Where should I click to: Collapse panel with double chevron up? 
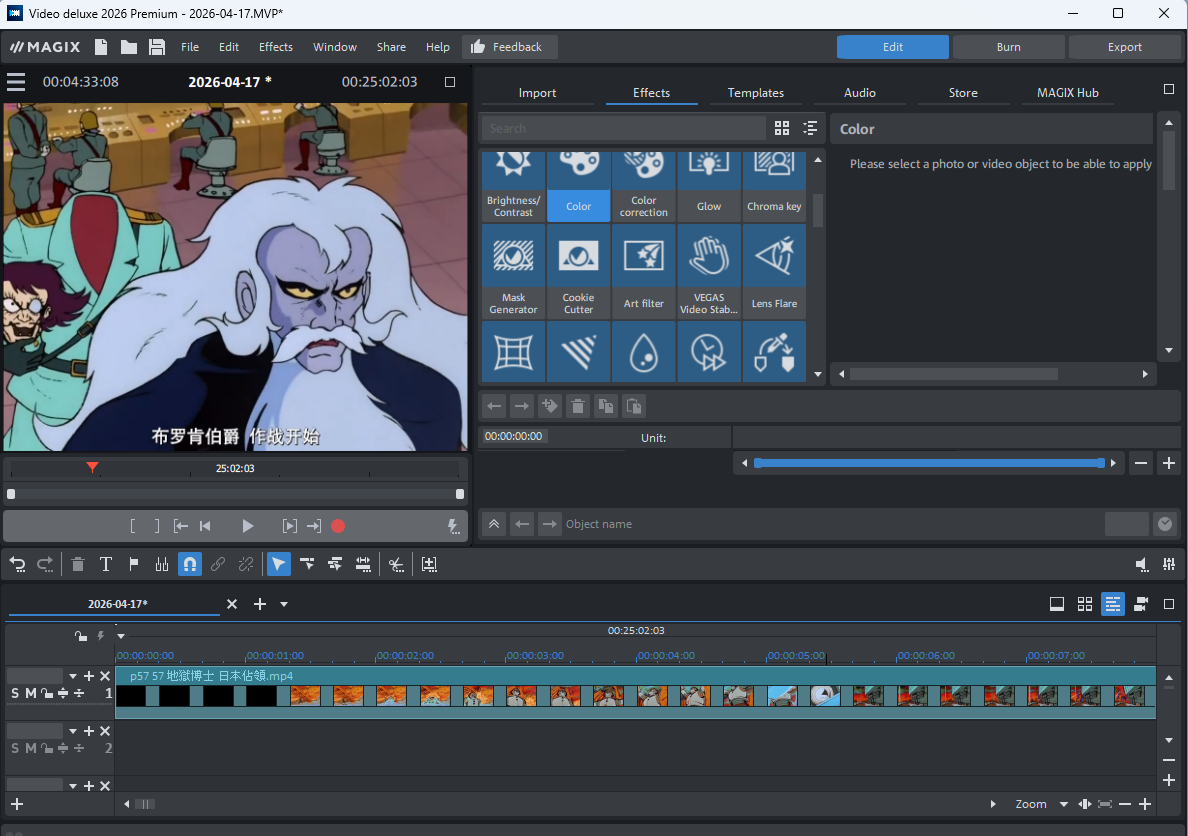coord(494,524)
